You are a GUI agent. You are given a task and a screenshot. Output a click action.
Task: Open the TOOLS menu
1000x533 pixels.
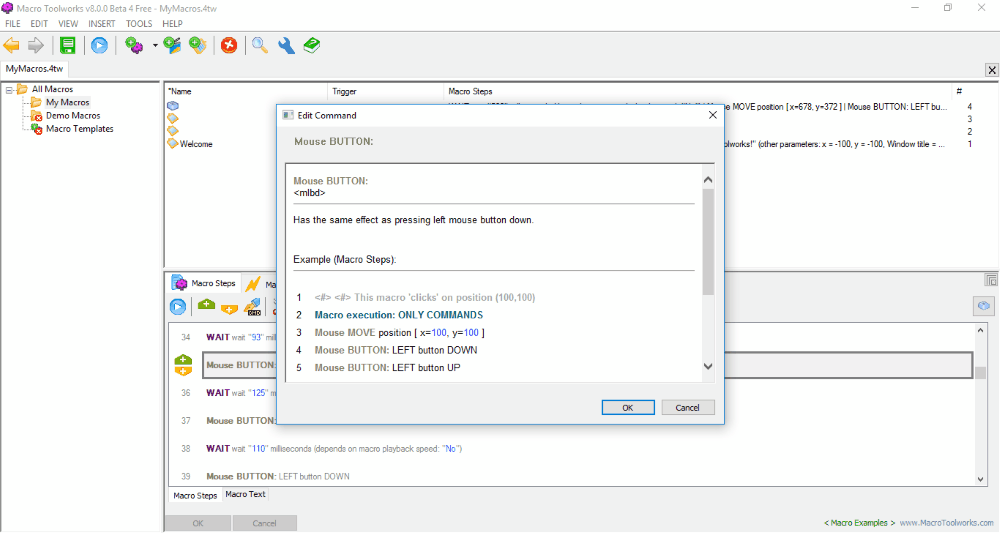click(x=139, y=24)
